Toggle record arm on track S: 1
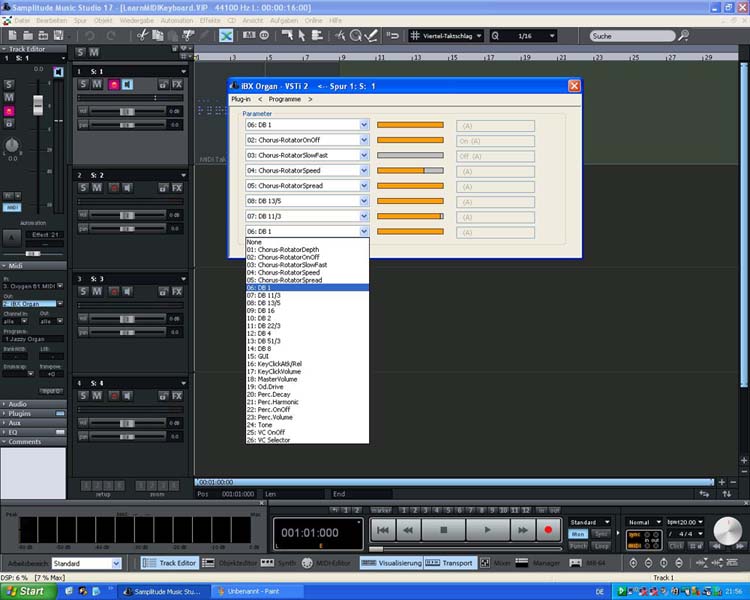This screenshot has width=750, height=600. 114,85
